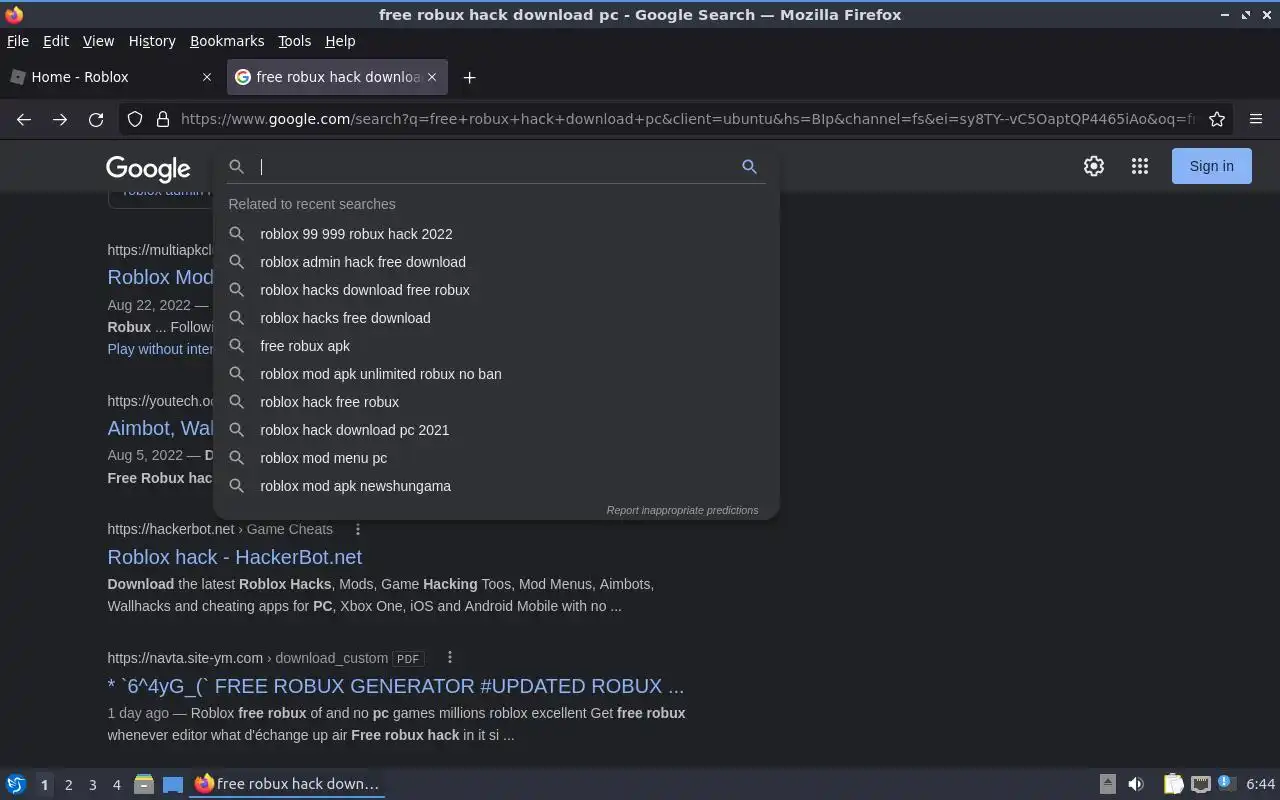Viewport: 1280px width, 800px height.
Task: Close the free robux hack download tab
Action: click(432, 77)
